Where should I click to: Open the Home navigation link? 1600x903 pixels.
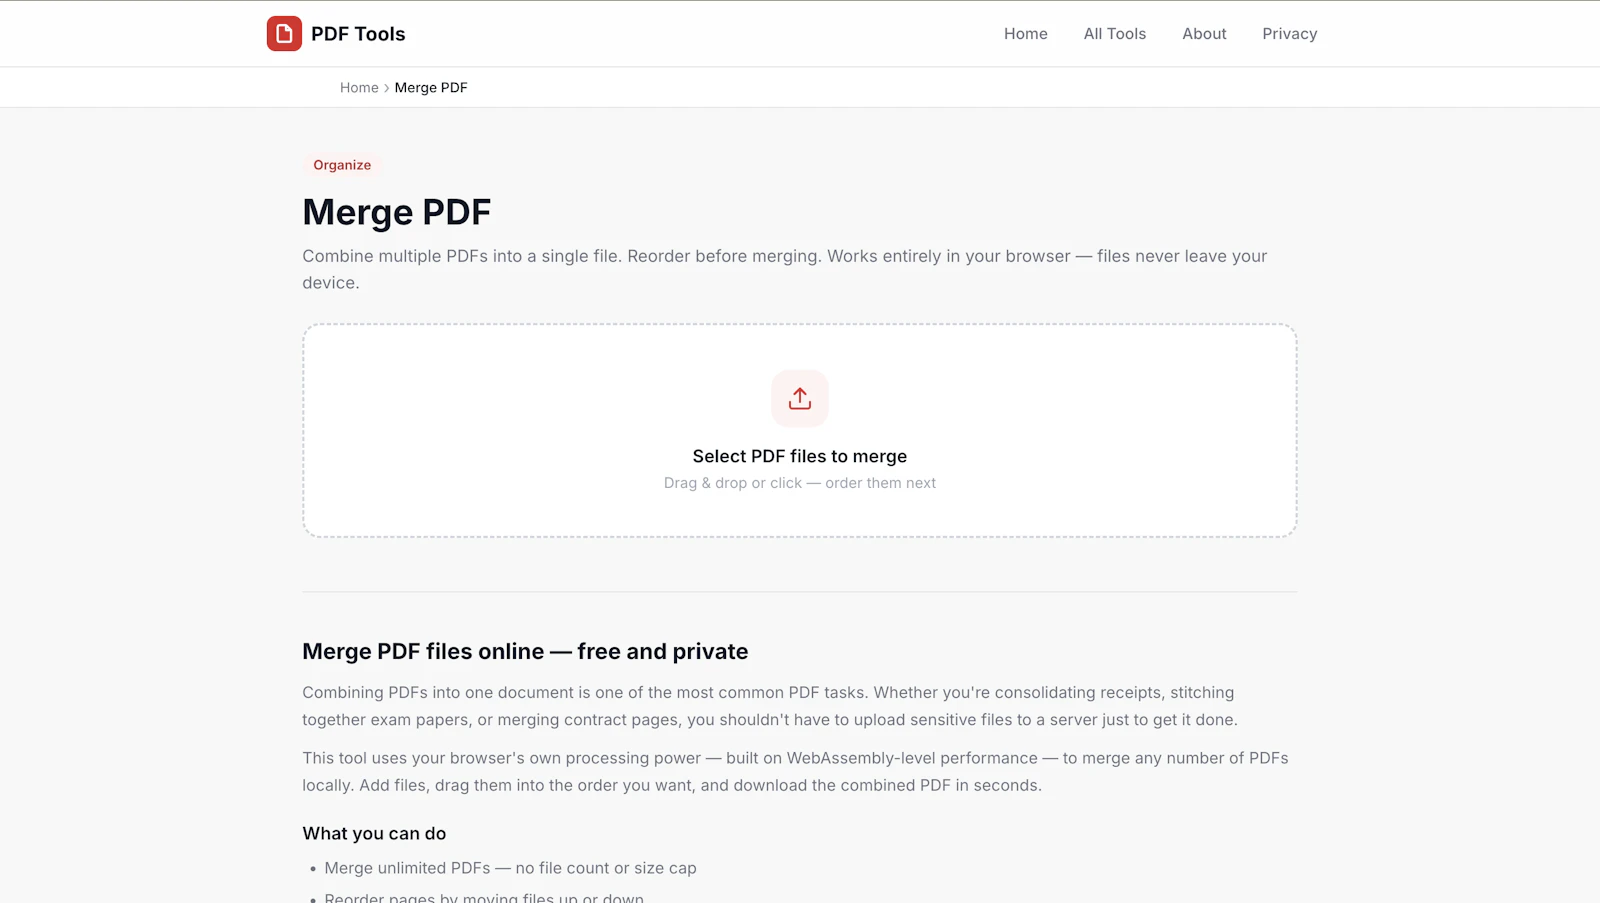[1026, 34]
